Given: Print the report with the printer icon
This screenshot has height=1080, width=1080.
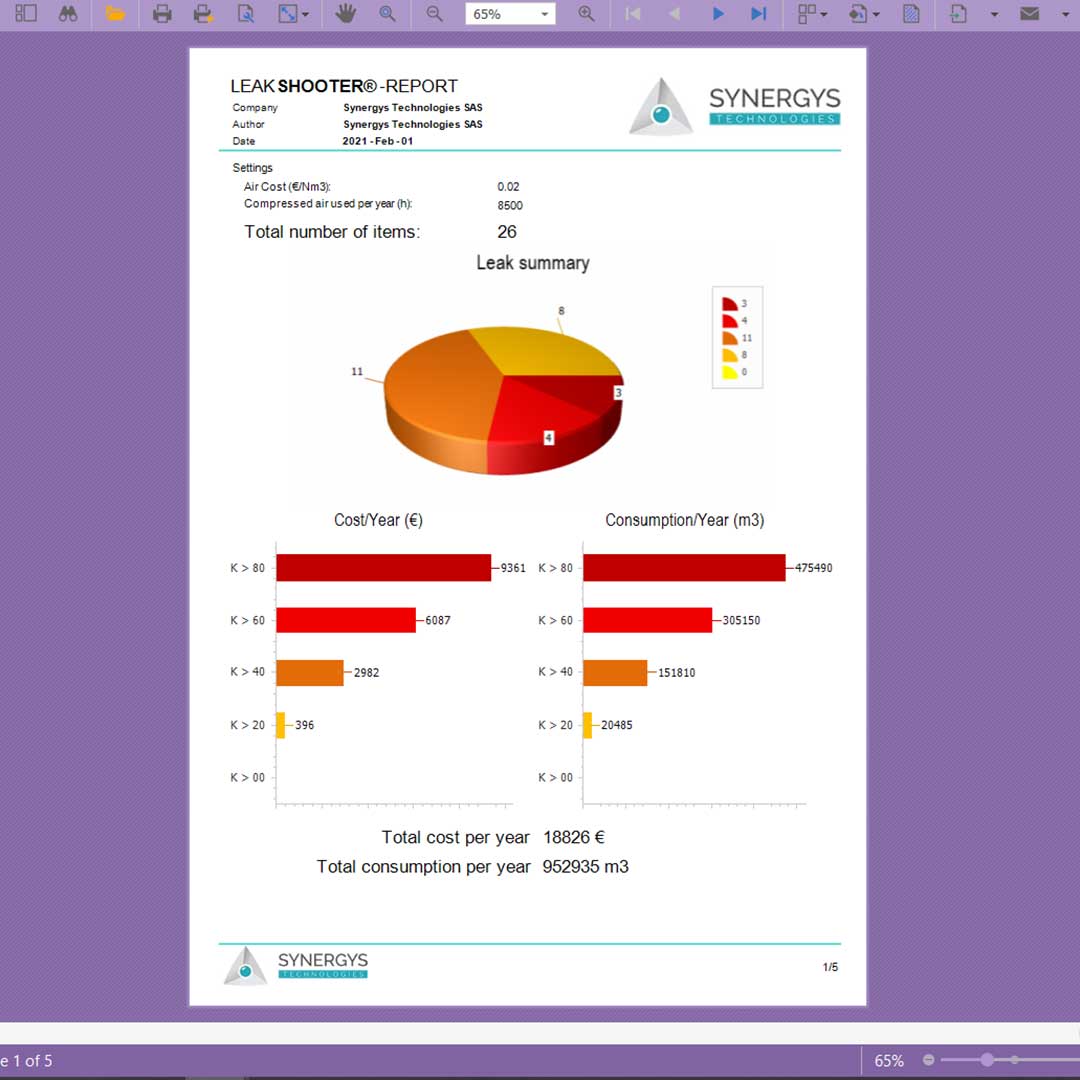Looking at the screenshot, I should [x=162, y=14].
